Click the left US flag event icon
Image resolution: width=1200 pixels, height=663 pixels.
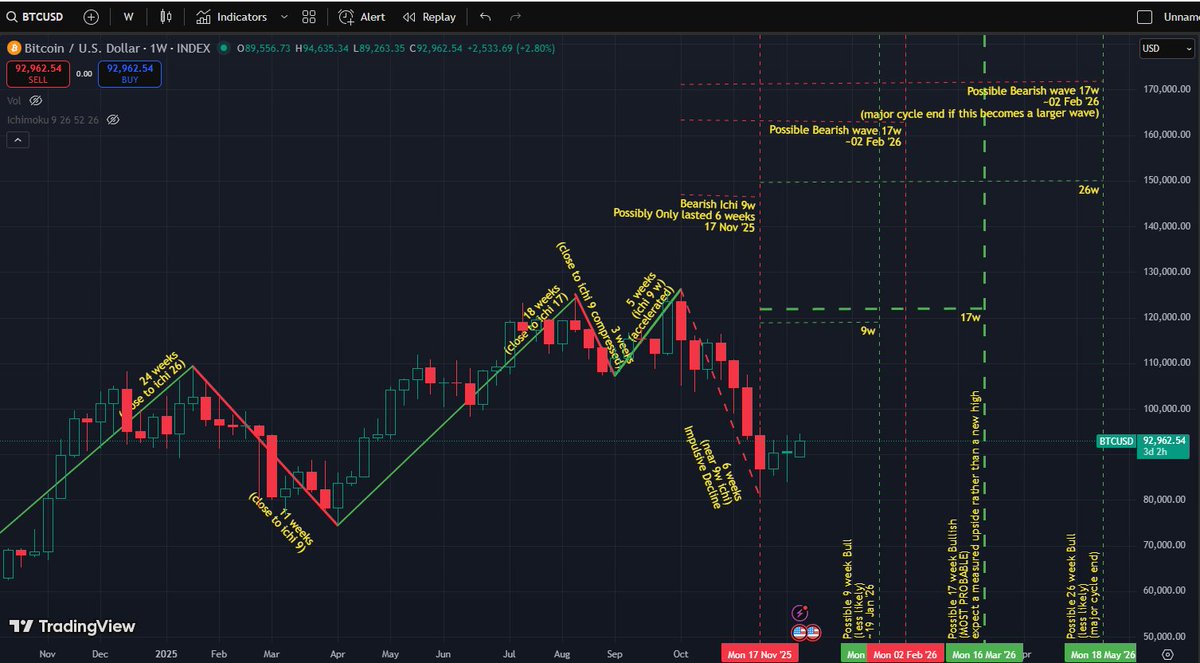pyautogui.click(x=800, y=632)
